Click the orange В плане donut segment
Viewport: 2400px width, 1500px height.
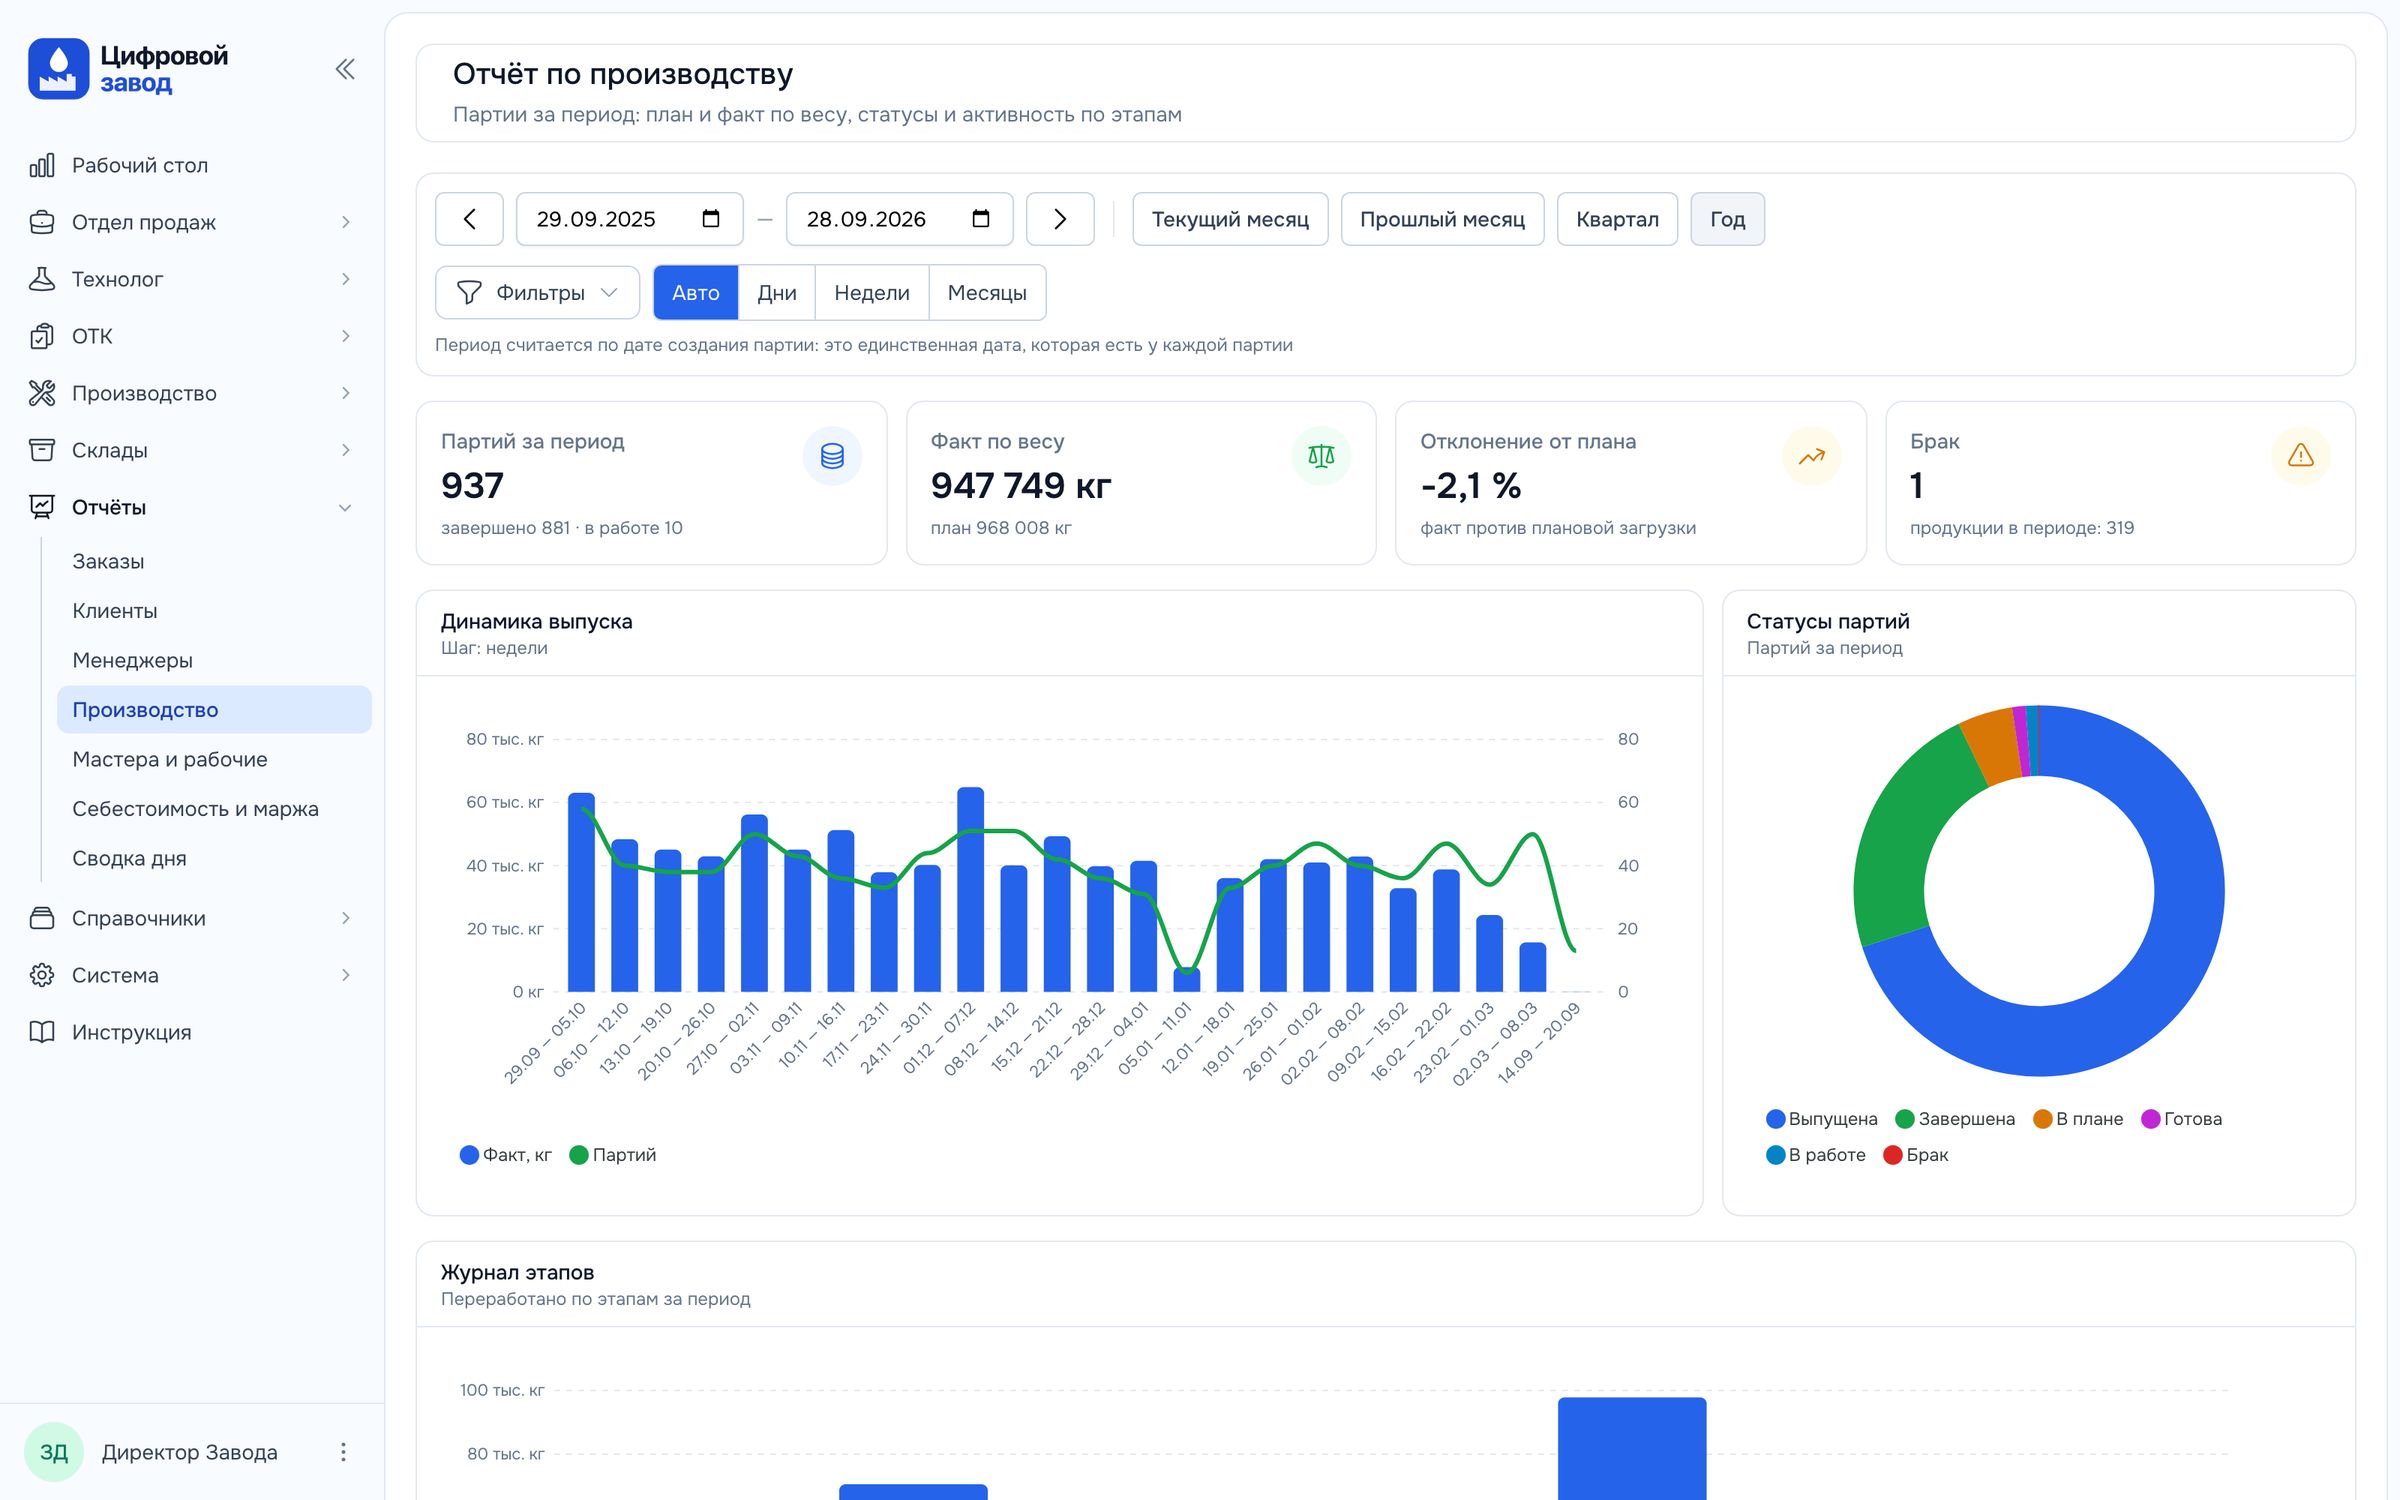pos(1992,745)
